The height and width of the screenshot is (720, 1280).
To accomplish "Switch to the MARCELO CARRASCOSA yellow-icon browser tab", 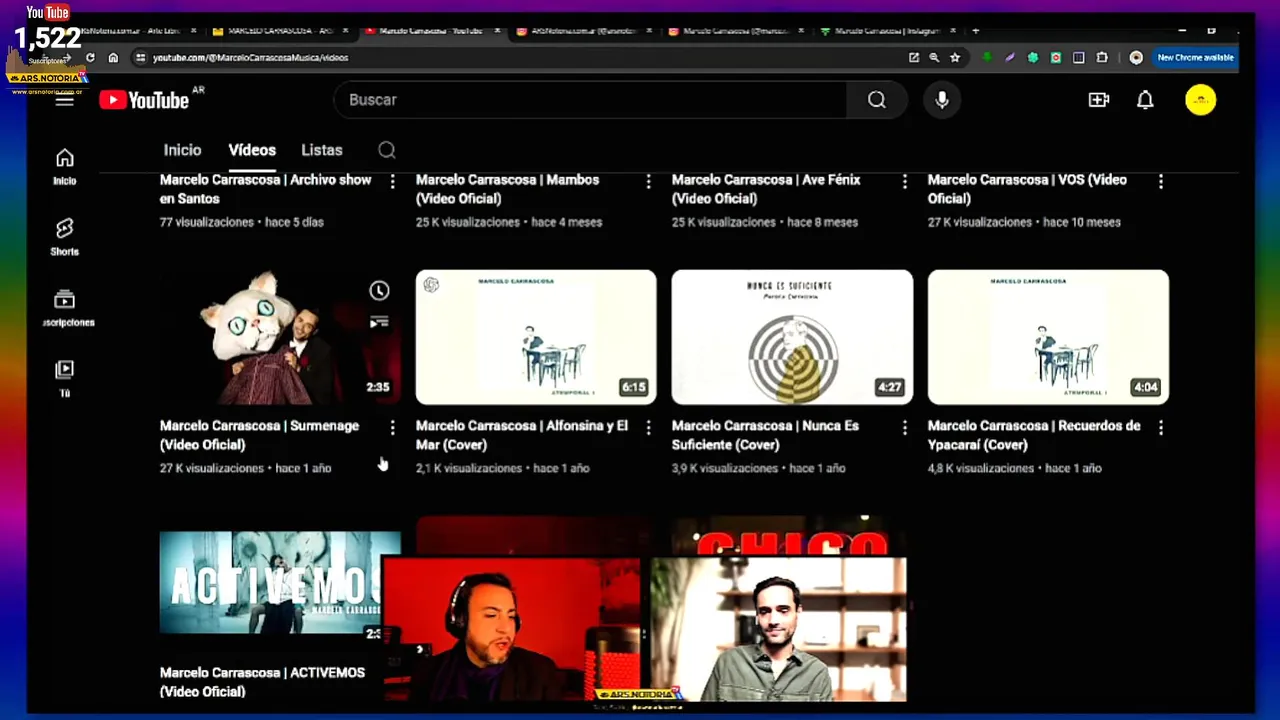I will pyautogui.click(x=282, y=31).
